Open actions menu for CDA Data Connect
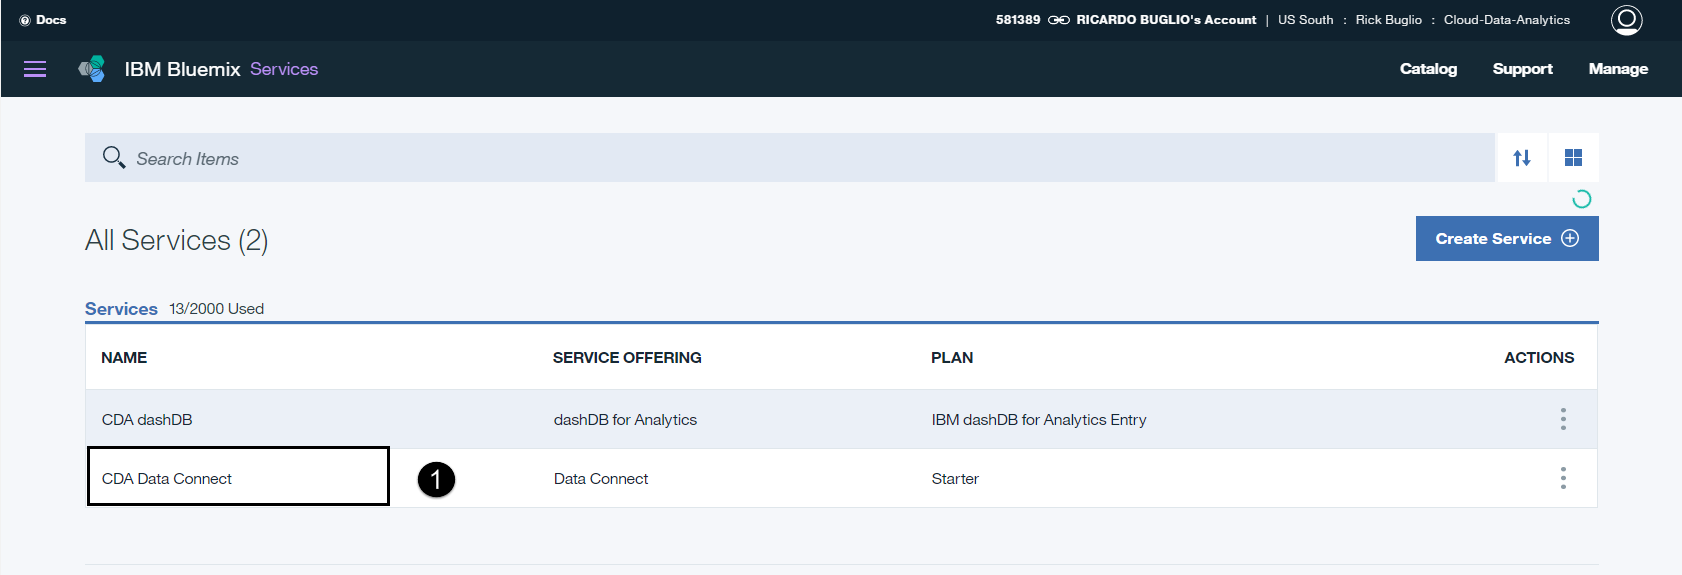The image size is (1682, 575). (1563, 478)
